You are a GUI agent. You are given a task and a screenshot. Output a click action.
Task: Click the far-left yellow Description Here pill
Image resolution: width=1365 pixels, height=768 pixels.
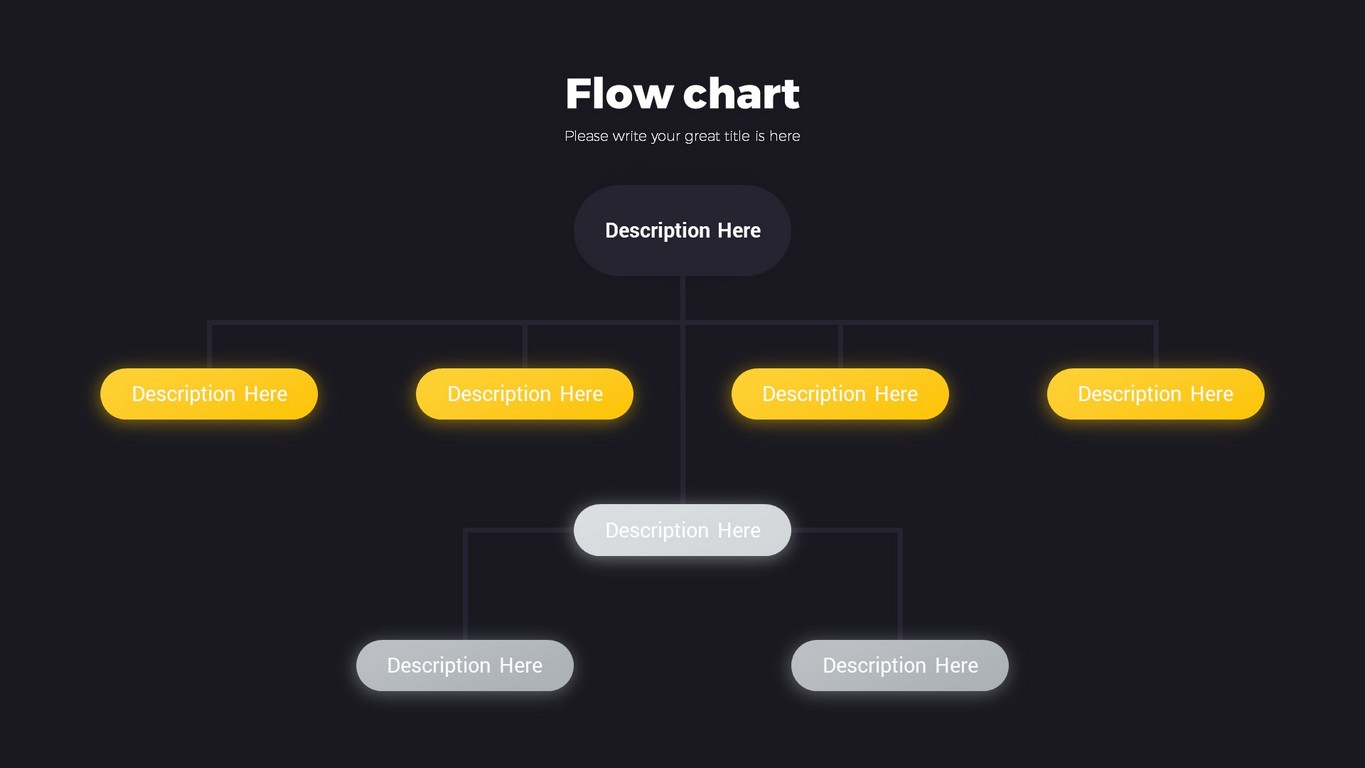(209, 394)
